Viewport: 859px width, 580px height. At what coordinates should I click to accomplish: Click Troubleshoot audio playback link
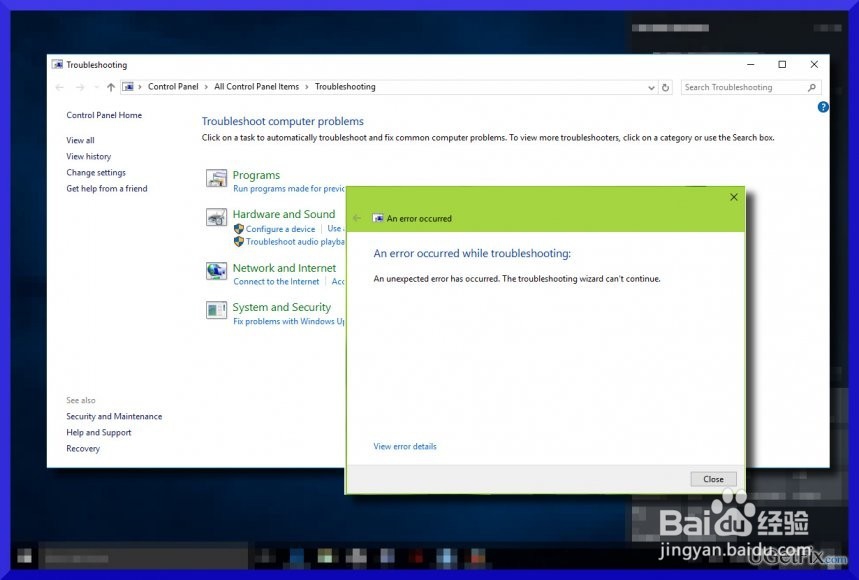295,242
